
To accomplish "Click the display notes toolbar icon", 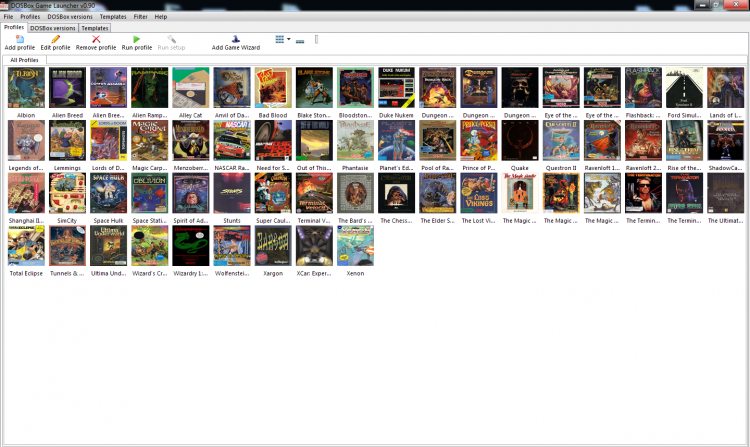I will click(300, 41).
